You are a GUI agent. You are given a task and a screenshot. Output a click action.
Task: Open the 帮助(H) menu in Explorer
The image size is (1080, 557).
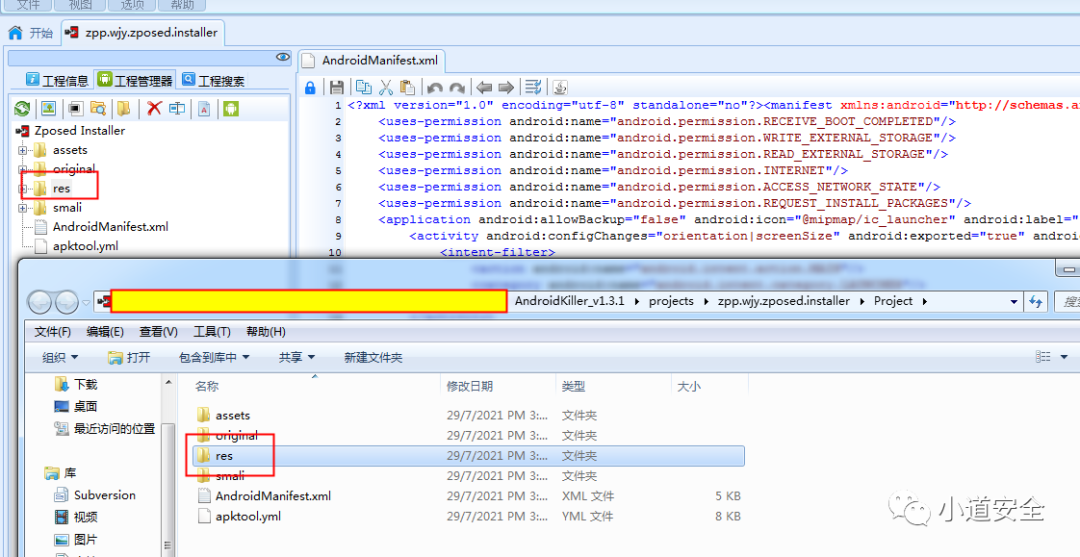[x=265, y=332]
